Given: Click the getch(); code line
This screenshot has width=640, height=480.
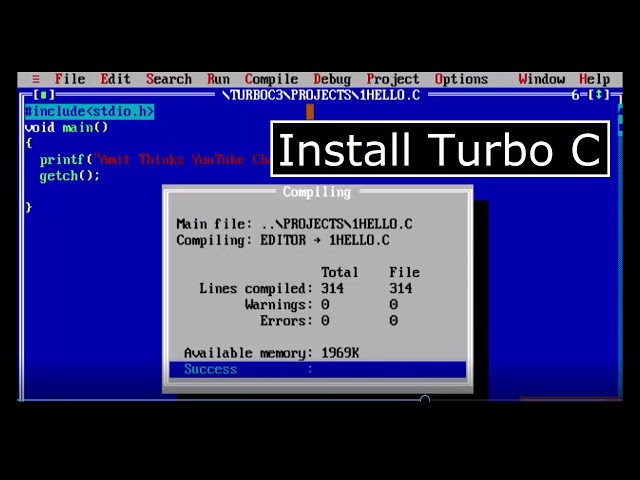Looking at the screenshot, I should pyautogui.click(x=70, y=176).
